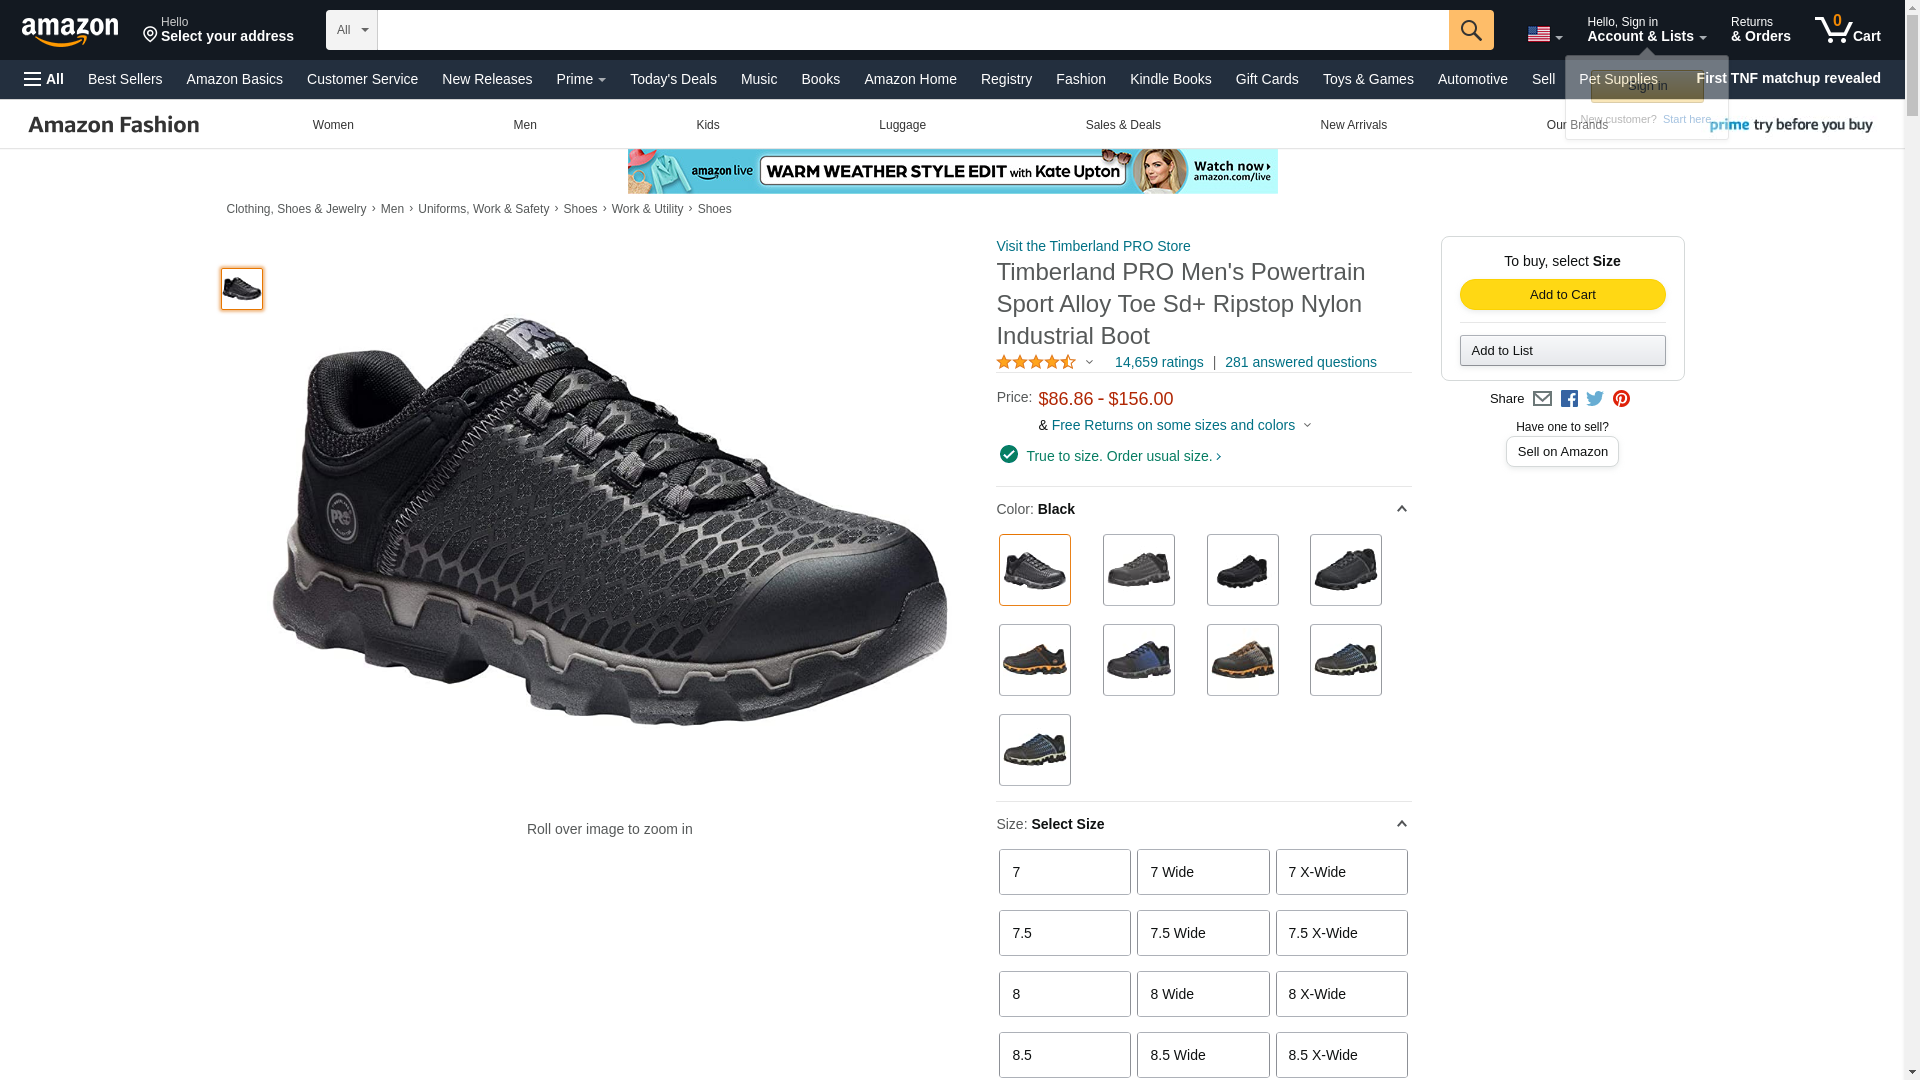The image size is (1920, 1080).
Task: Expand the star ratings breakdown arrow
Action: (x=1089, y=362)
